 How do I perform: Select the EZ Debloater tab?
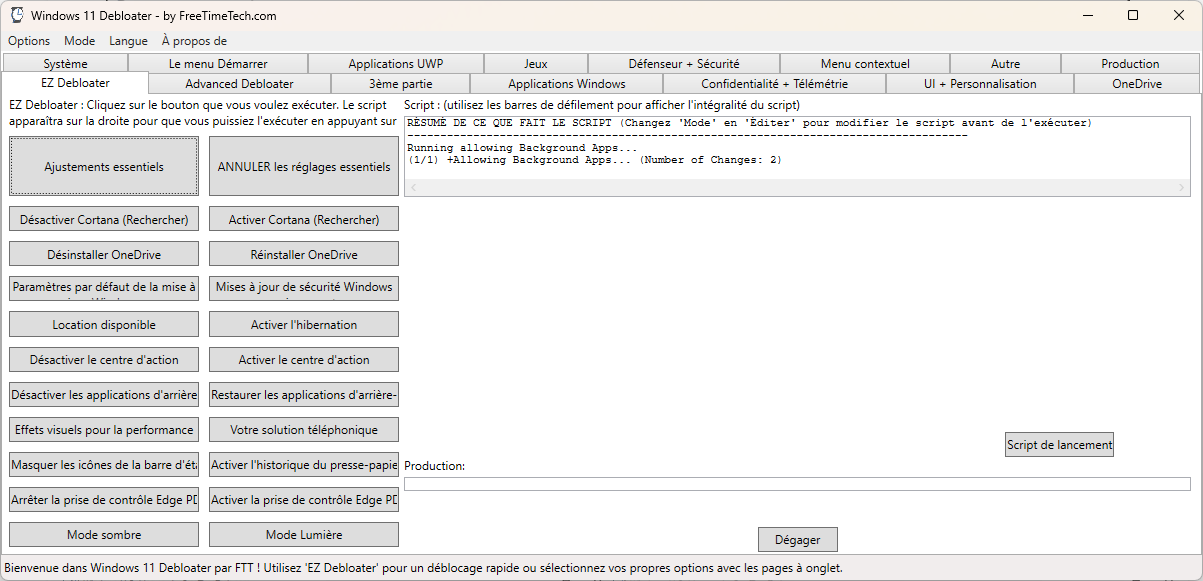coord(76,83)
